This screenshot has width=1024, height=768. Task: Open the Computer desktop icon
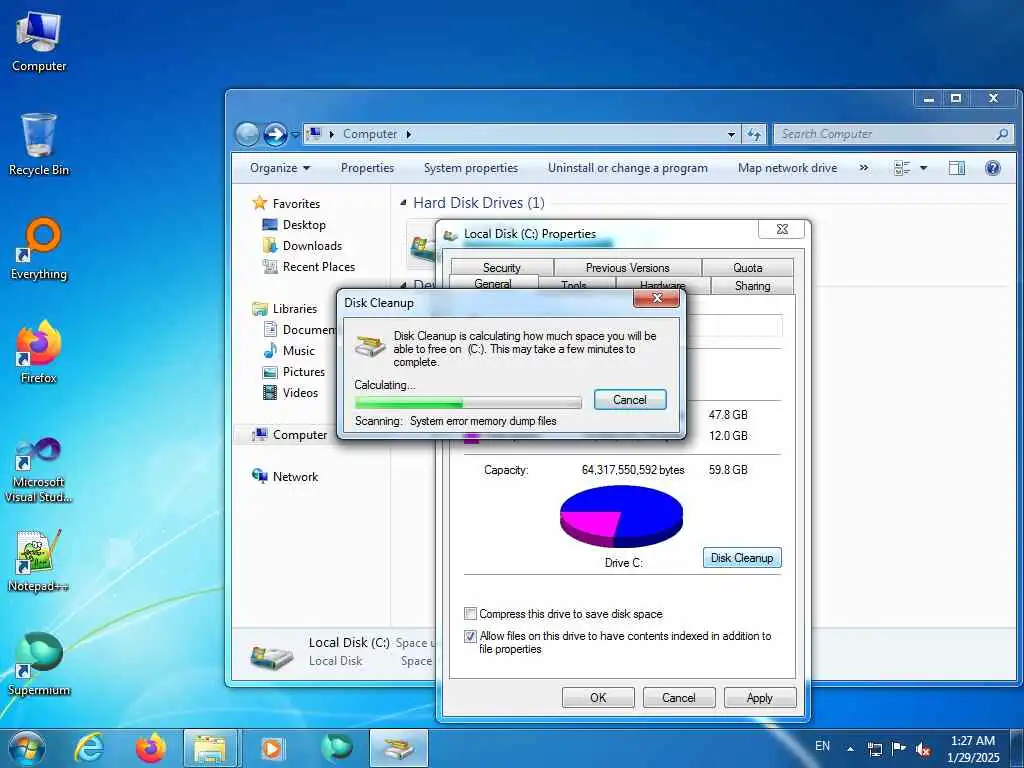tap(39, 42)
